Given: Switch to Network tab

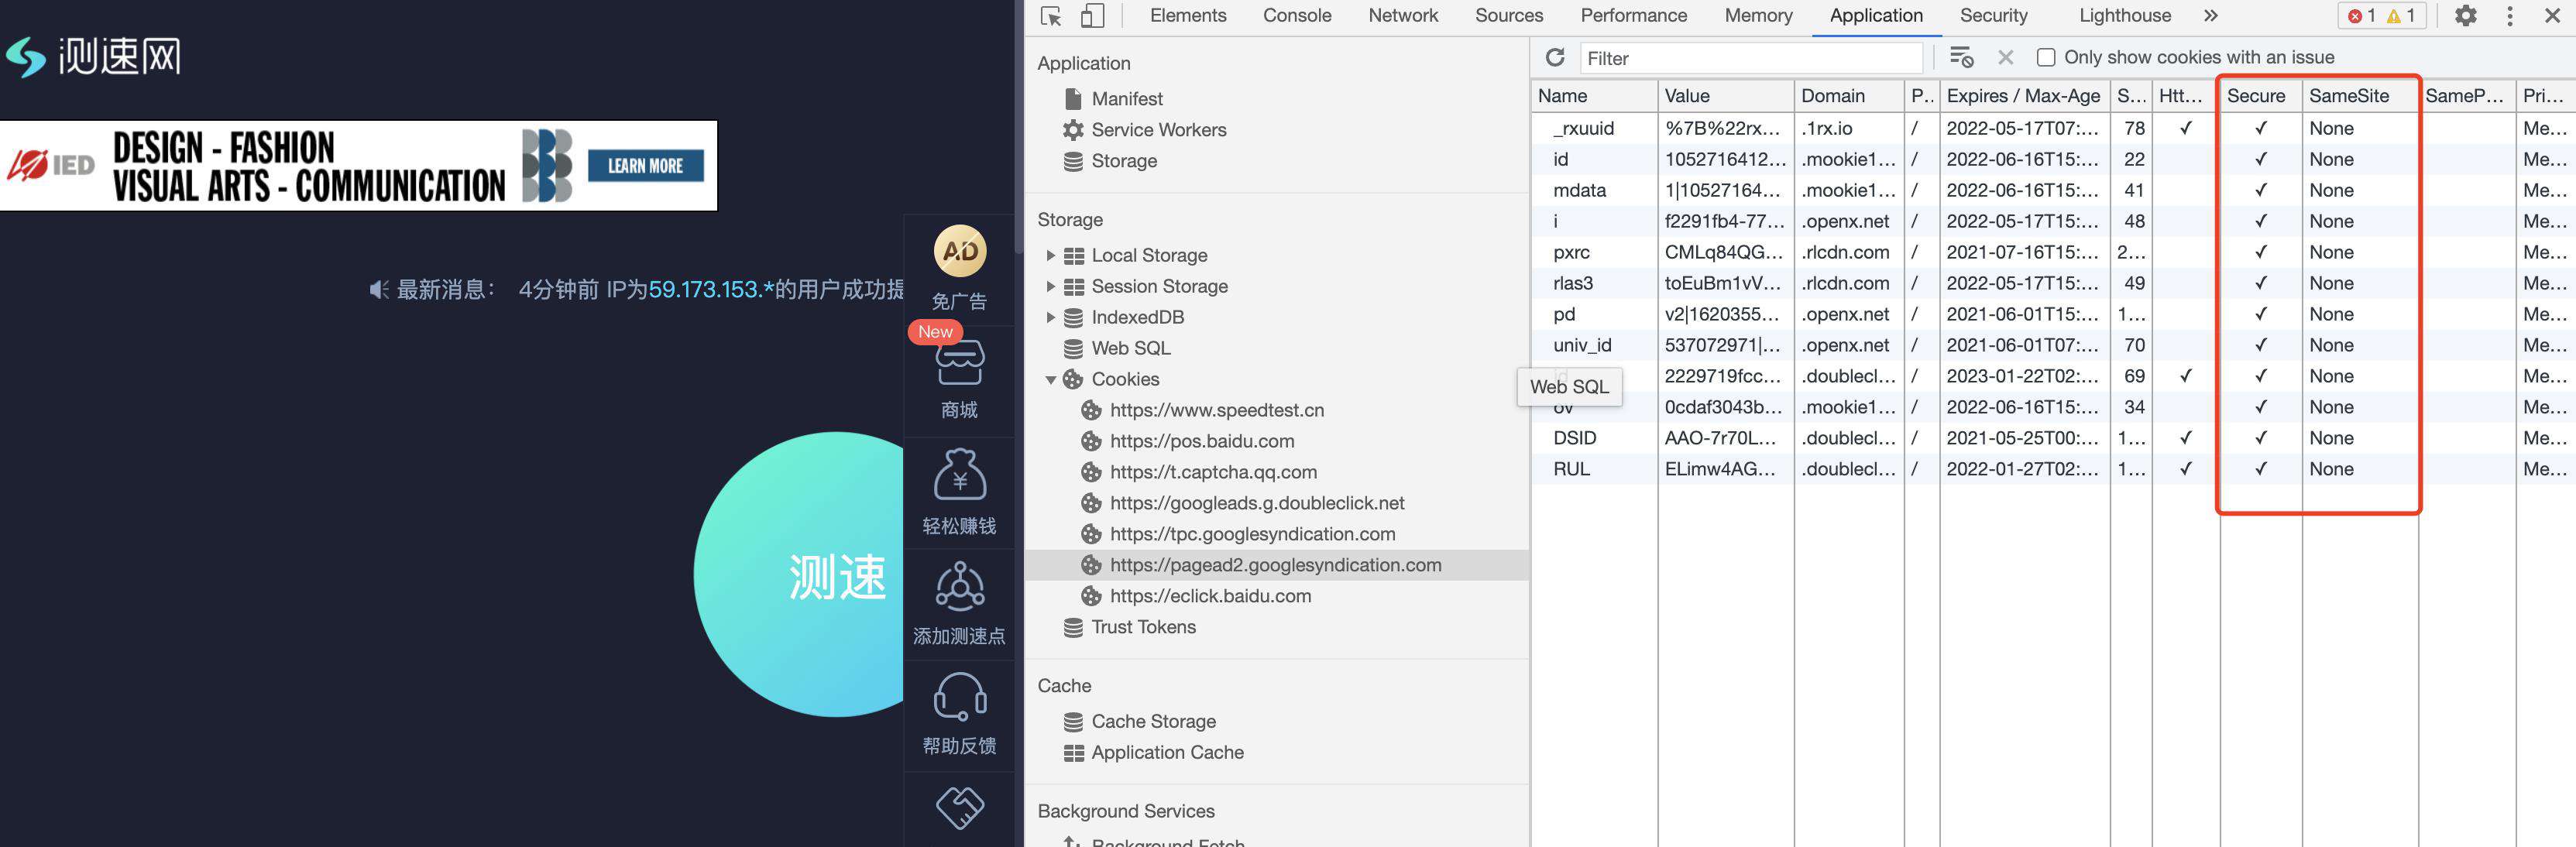Looking at the screenshot, I should point(1403,16).
